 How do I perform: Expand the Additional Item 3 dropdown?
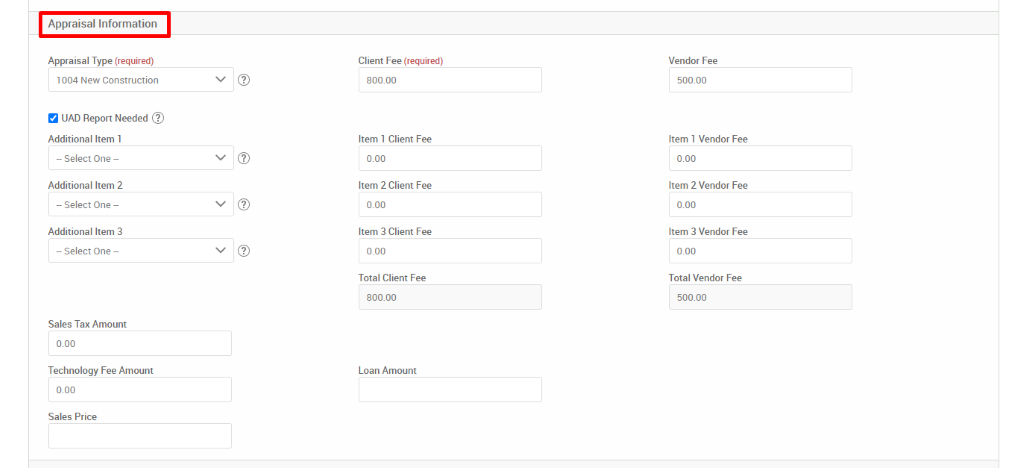[x=140, y=251]
